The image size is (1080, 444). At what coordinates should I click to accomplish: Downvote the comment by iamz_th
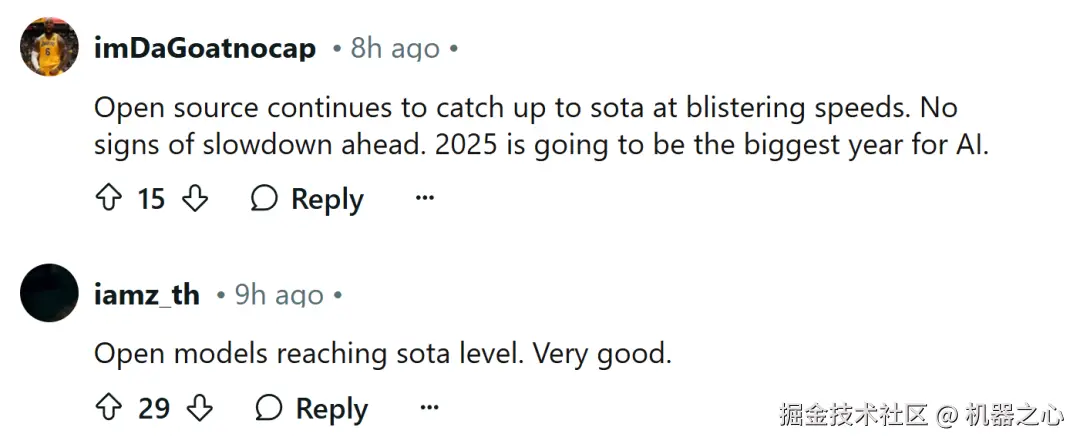click(200, 408)
